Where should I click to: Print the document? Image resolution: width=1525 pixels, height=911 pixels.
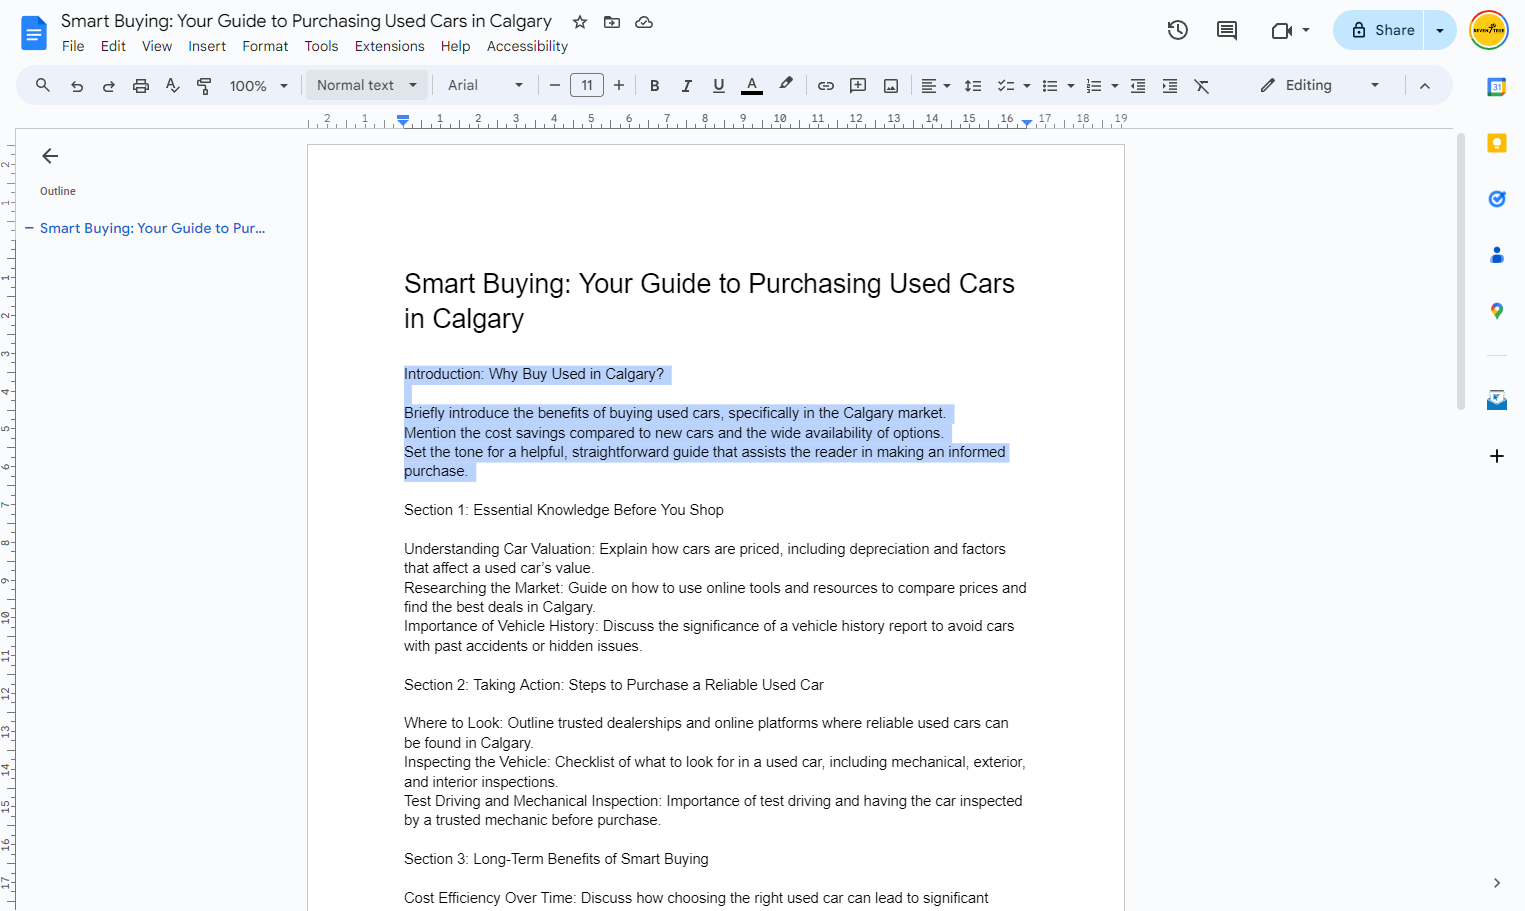(x=141, y=86)
